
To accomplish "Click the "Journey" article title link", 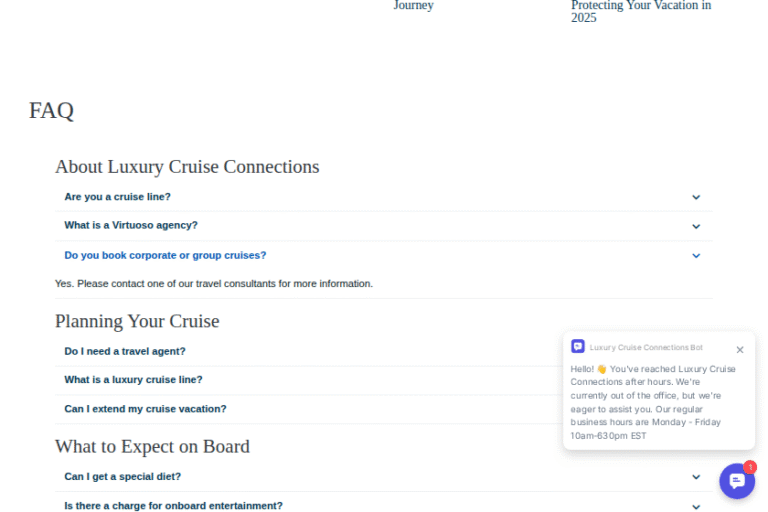I will tap(413, 6).
